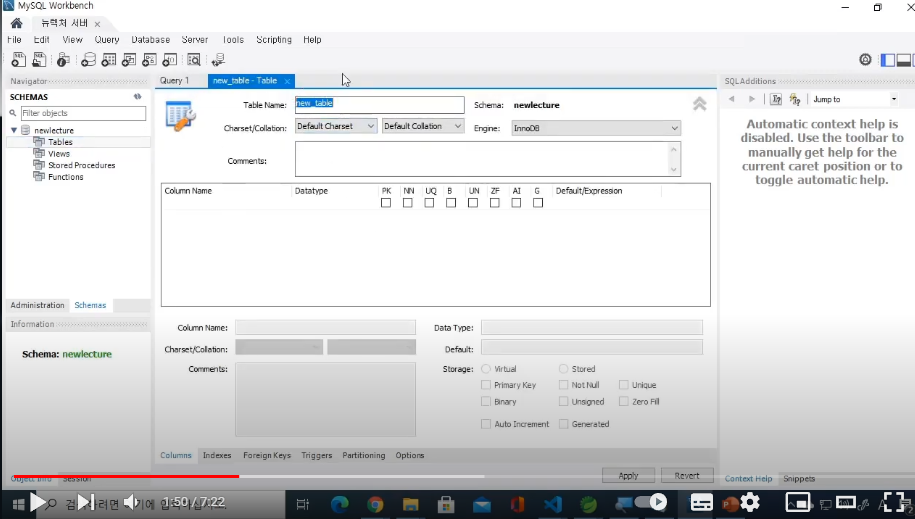
Task: Open the File menu
Action: (x=14, y=40)
